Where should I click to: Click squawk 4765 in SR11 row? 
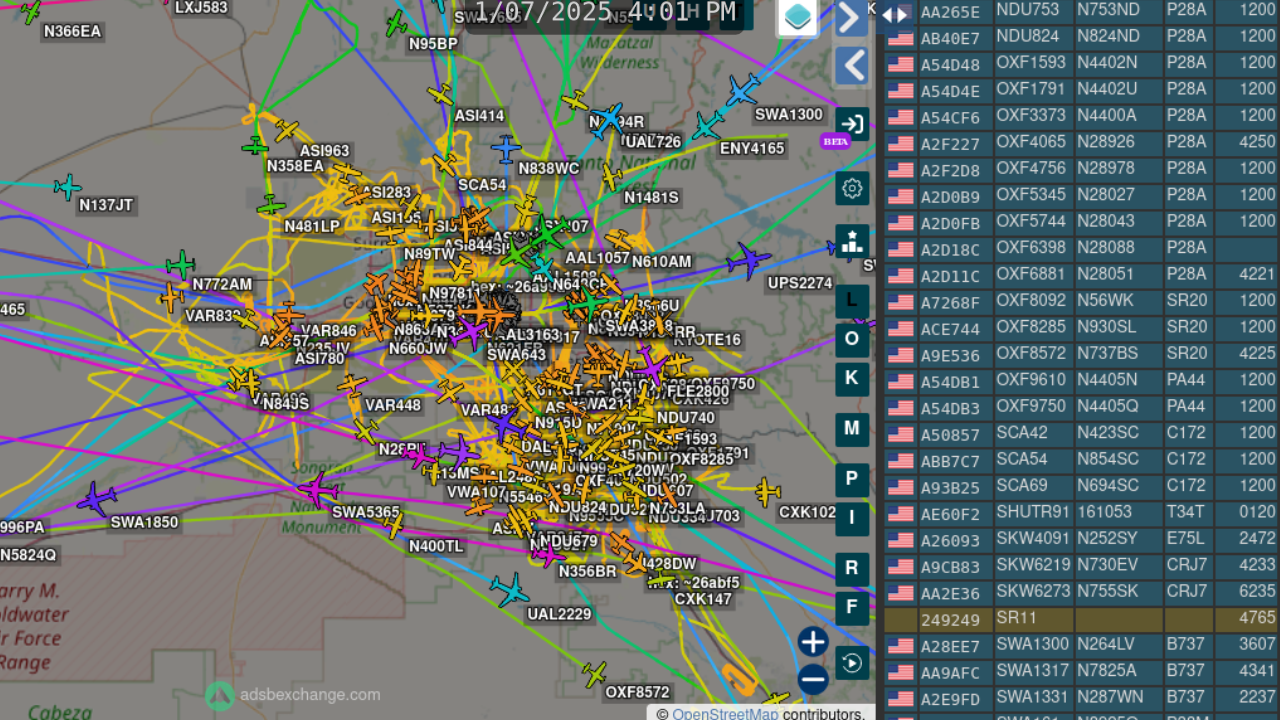1257,619
